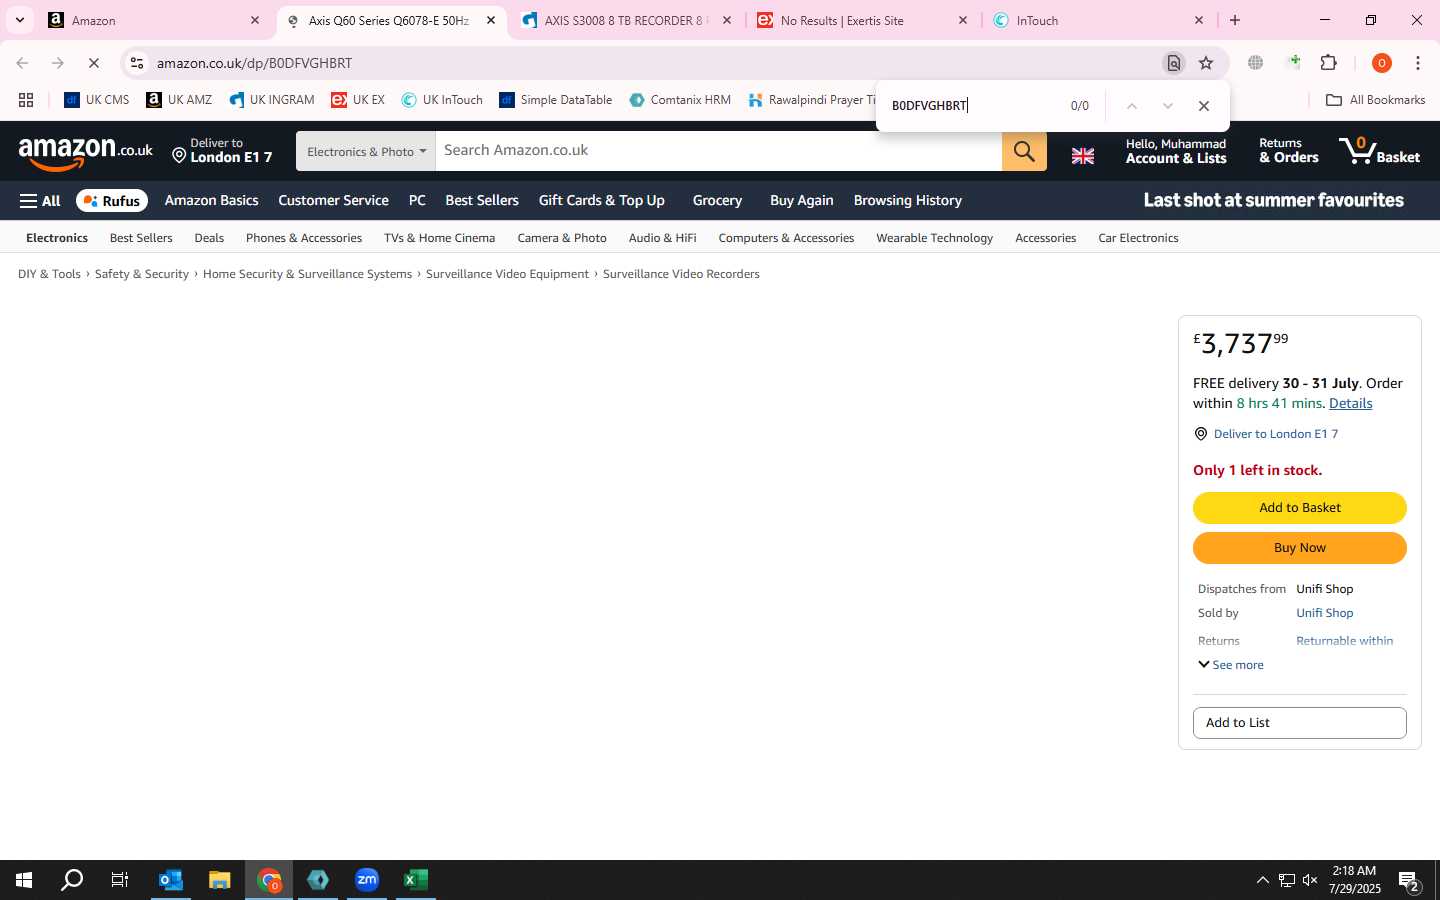Click the Windows Start button

(24, 880)
